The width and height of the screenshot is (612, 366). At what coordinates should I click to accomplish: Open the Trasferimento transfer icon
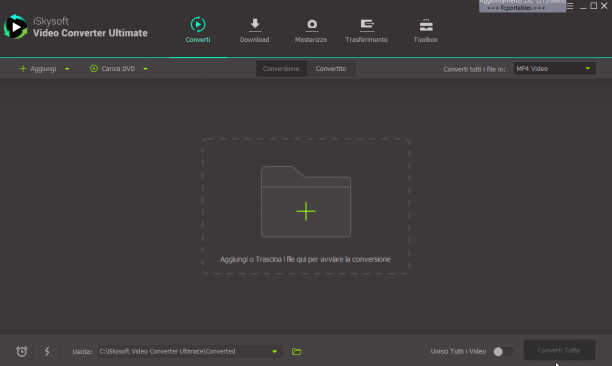(366, 25)
